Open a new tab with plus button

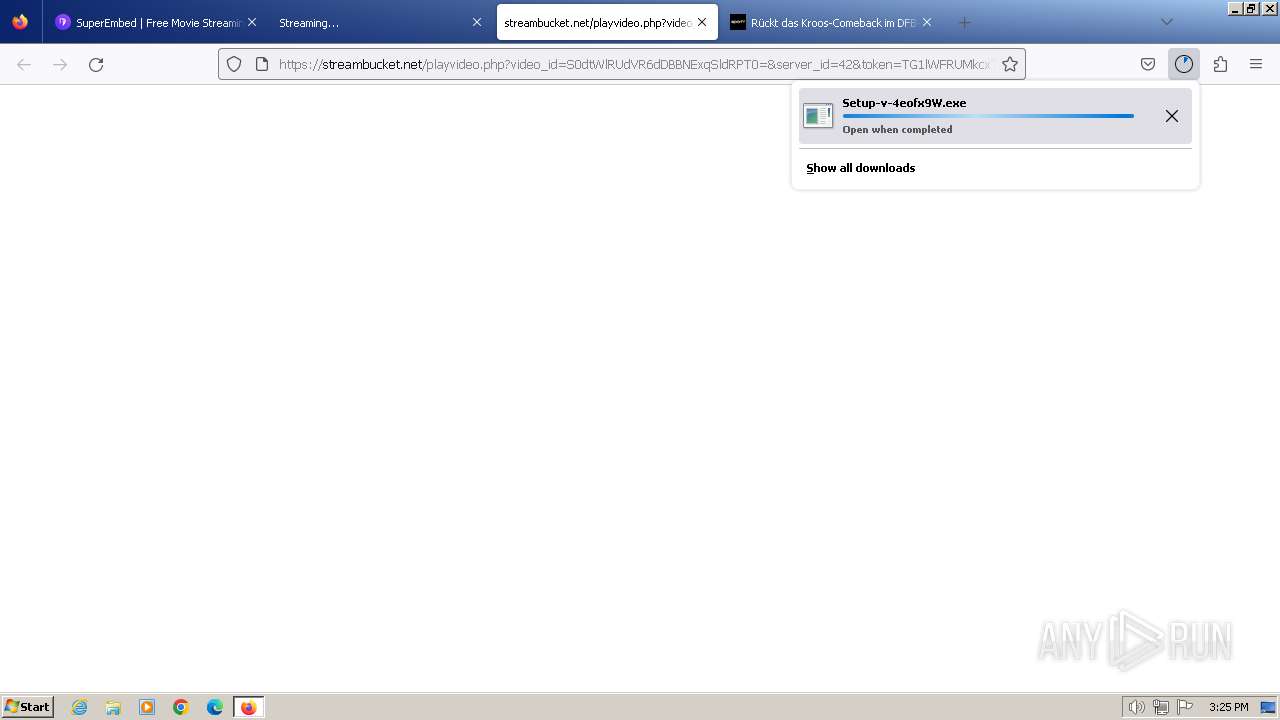tap(964, 22)
